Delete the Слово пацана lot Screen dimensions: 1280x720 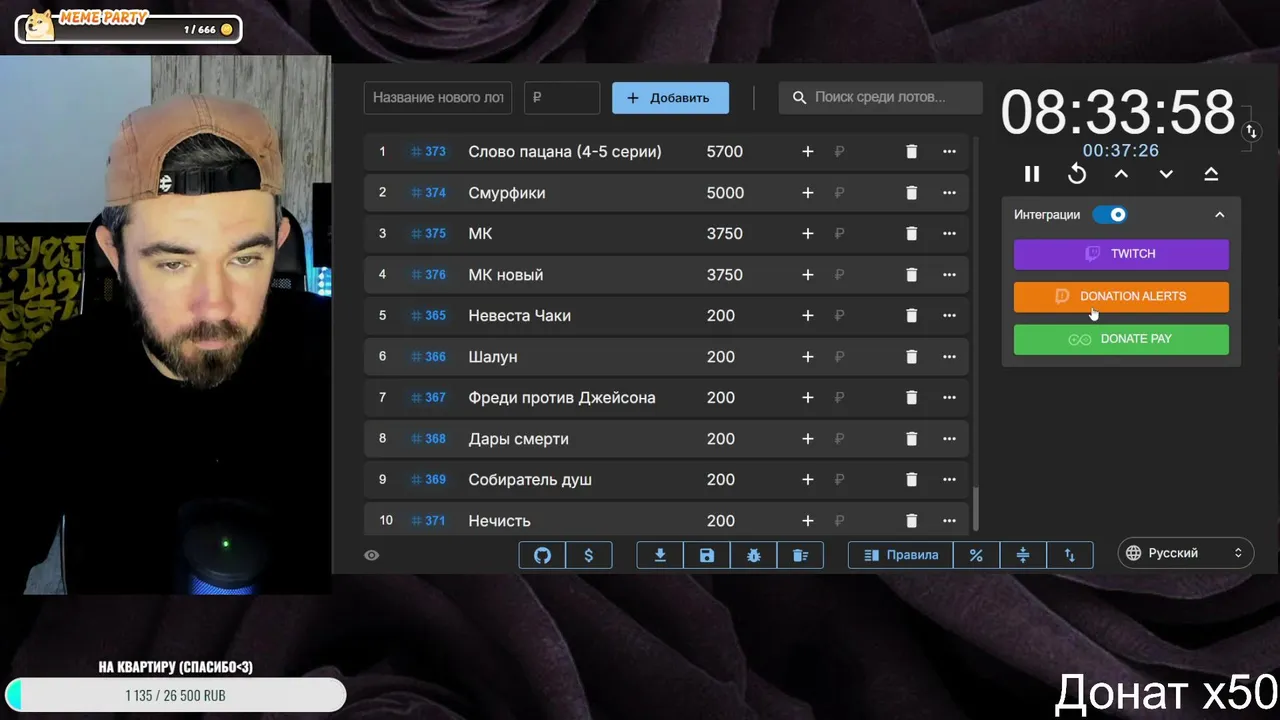pos(911,152)
